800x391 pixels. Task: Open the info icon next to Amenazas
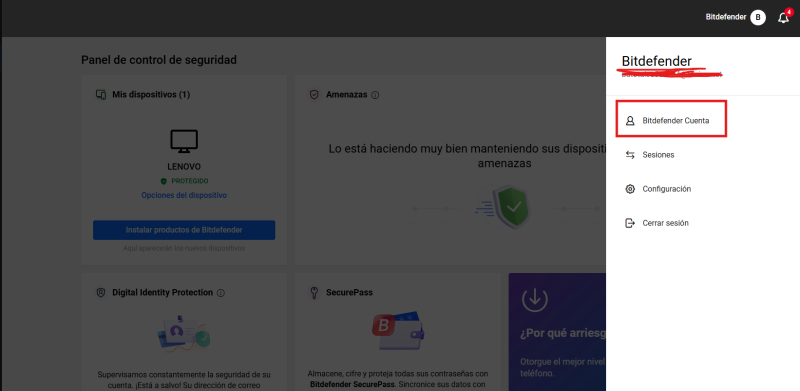click(x=375, y=95)
